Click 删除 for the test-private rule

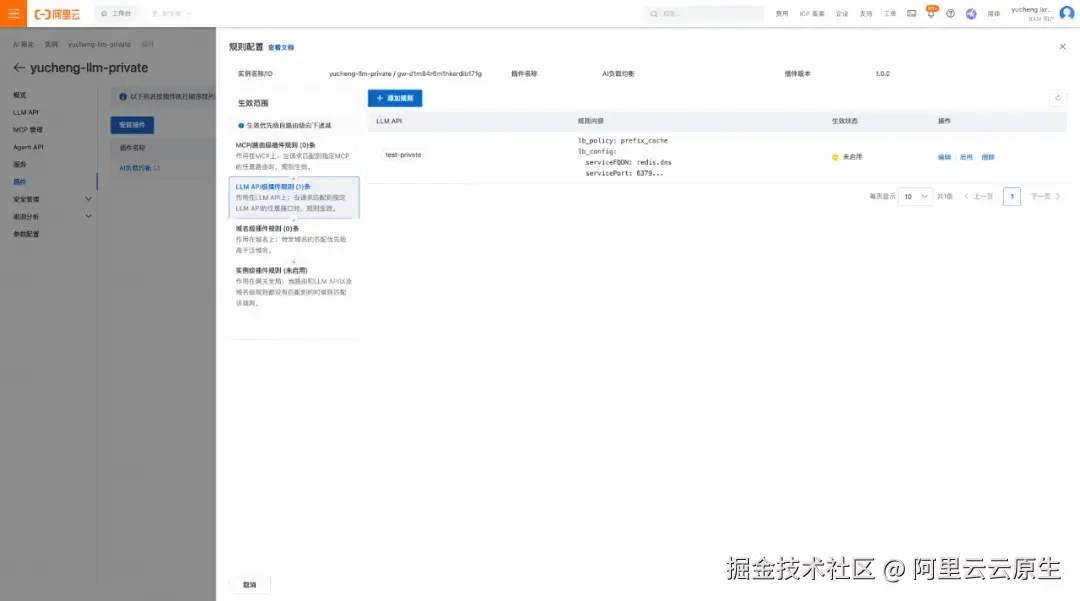click(988, 157)
